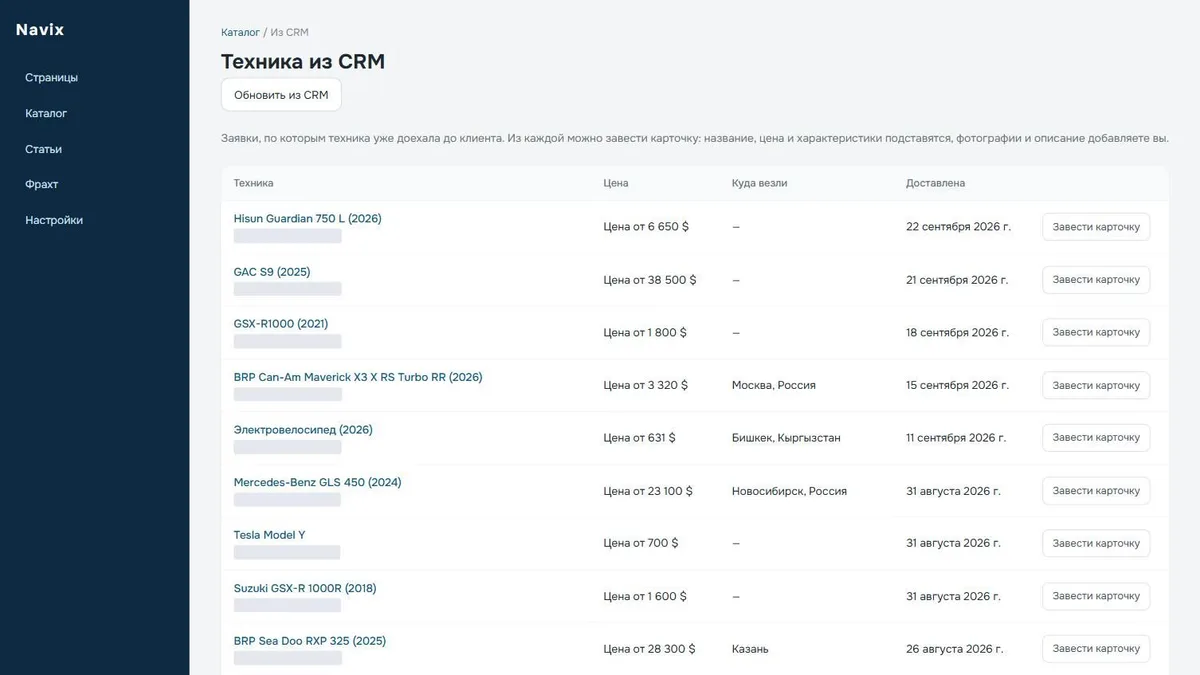Click the Техника column header

[253, 183]
